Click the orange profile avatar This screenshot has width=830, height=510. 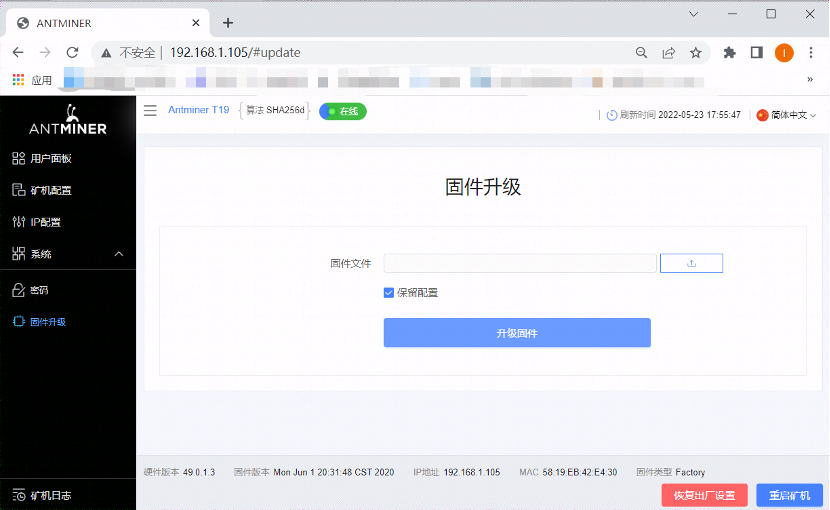click(784, 52)
